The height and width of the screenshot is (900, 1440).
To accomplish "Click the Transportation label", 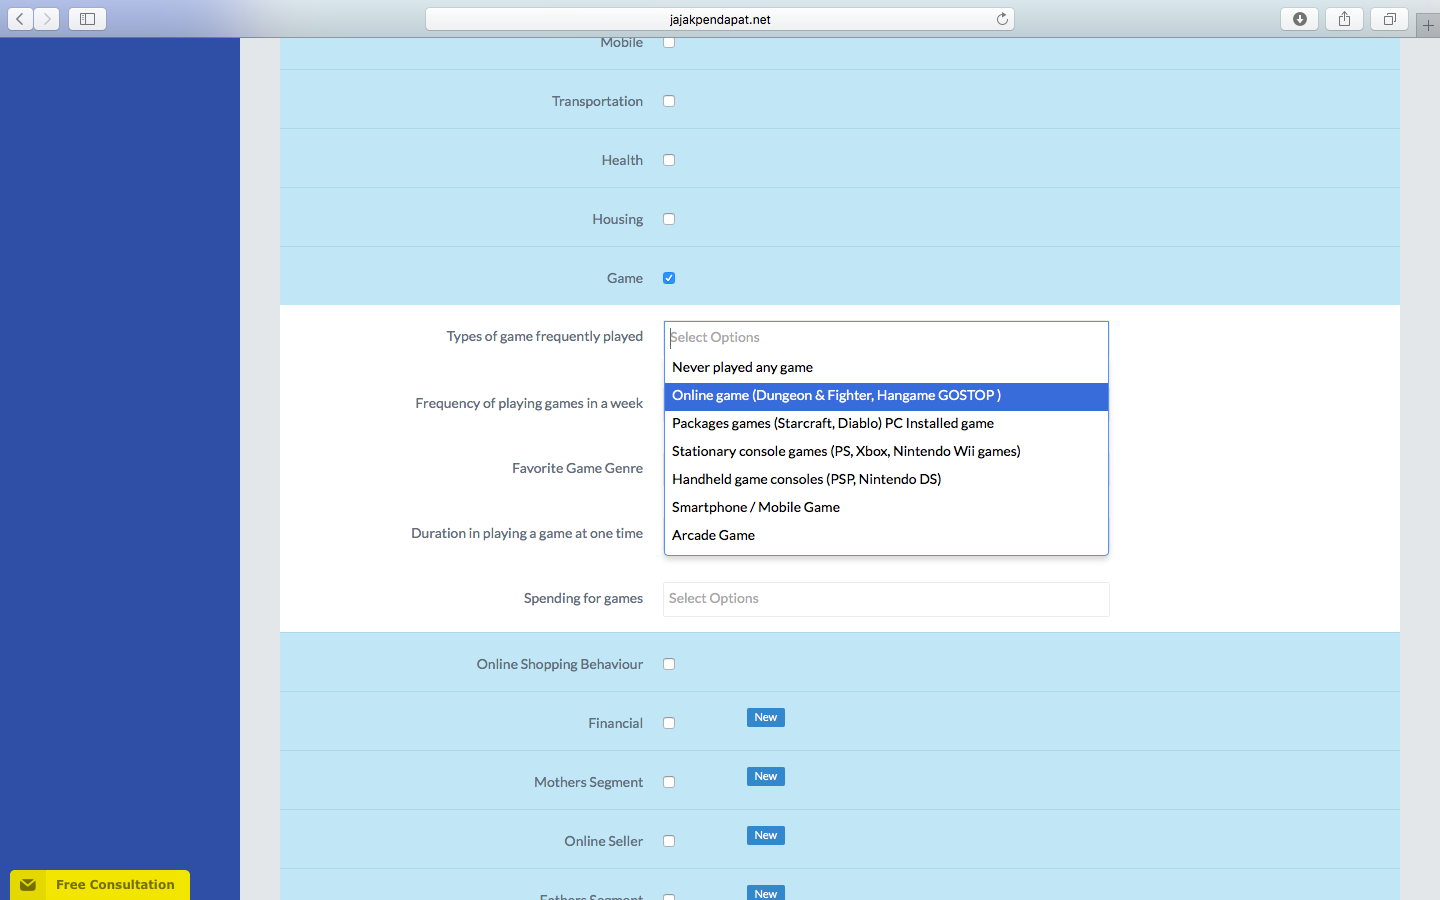I will click(x=597, y=102).
